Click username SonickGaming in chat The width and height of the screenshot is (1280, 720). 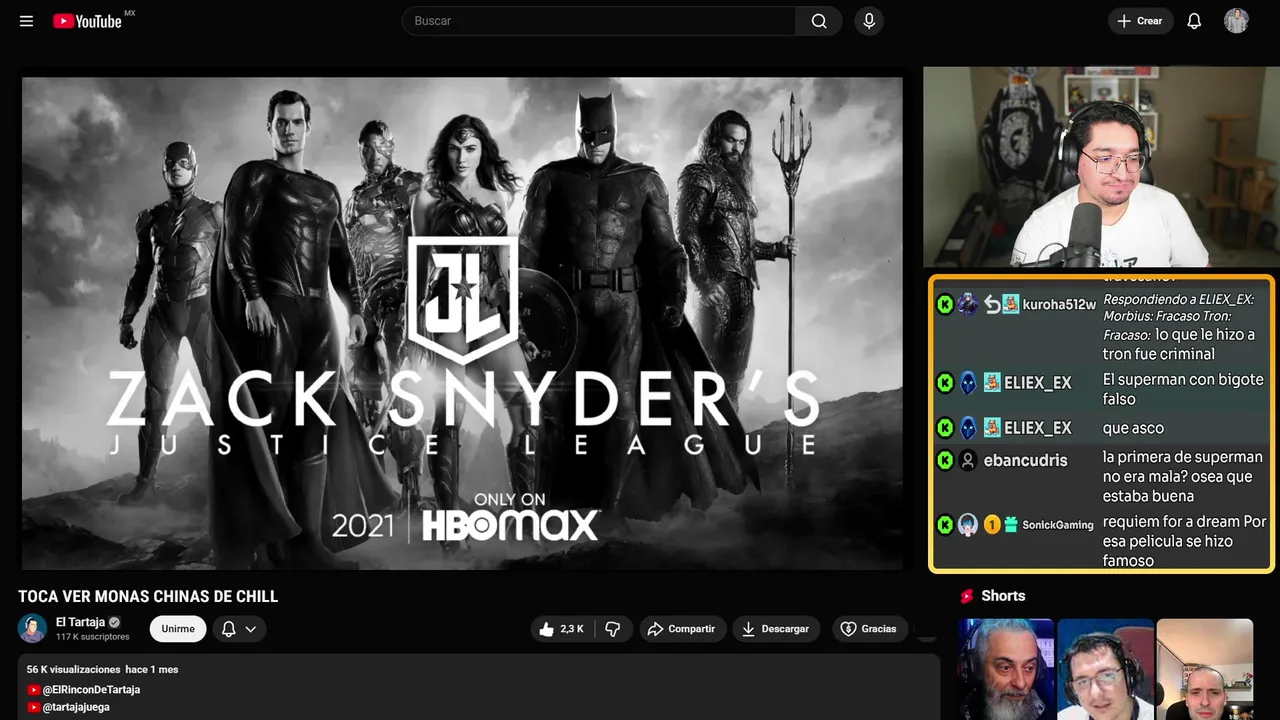[1057, 525]
